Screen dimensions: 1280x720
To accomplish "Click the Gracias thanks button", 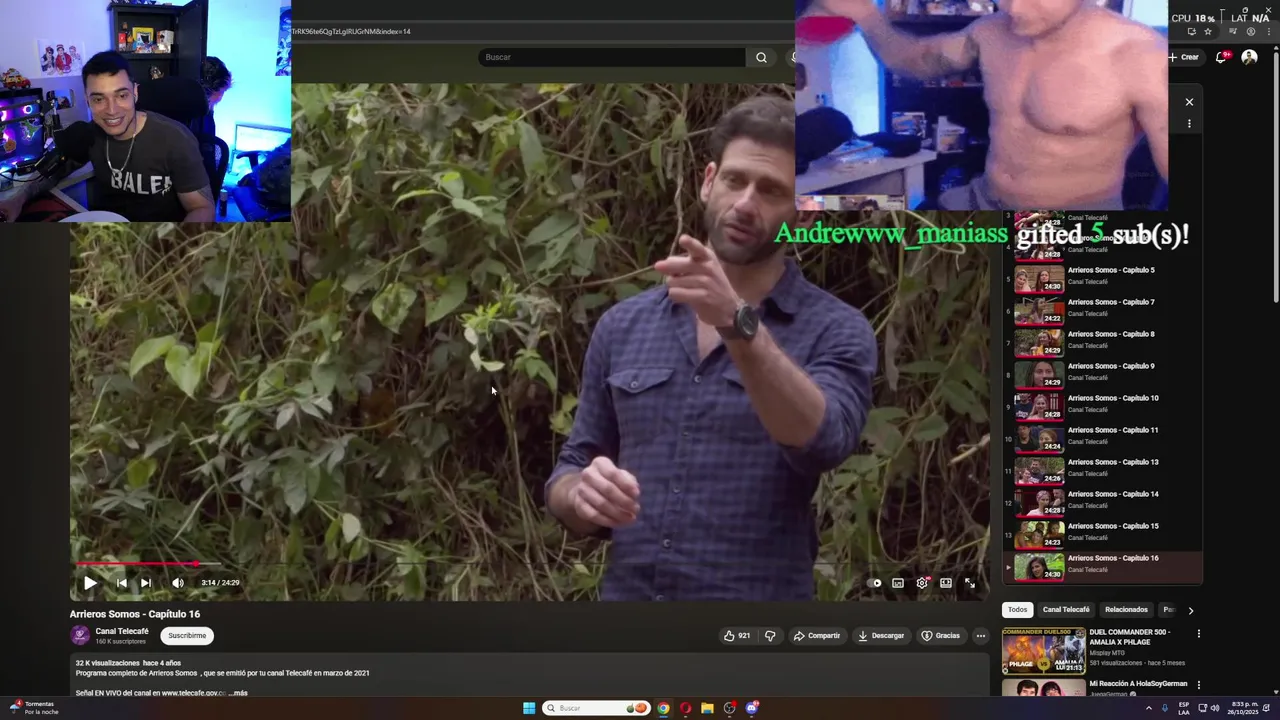I will 941,636.
